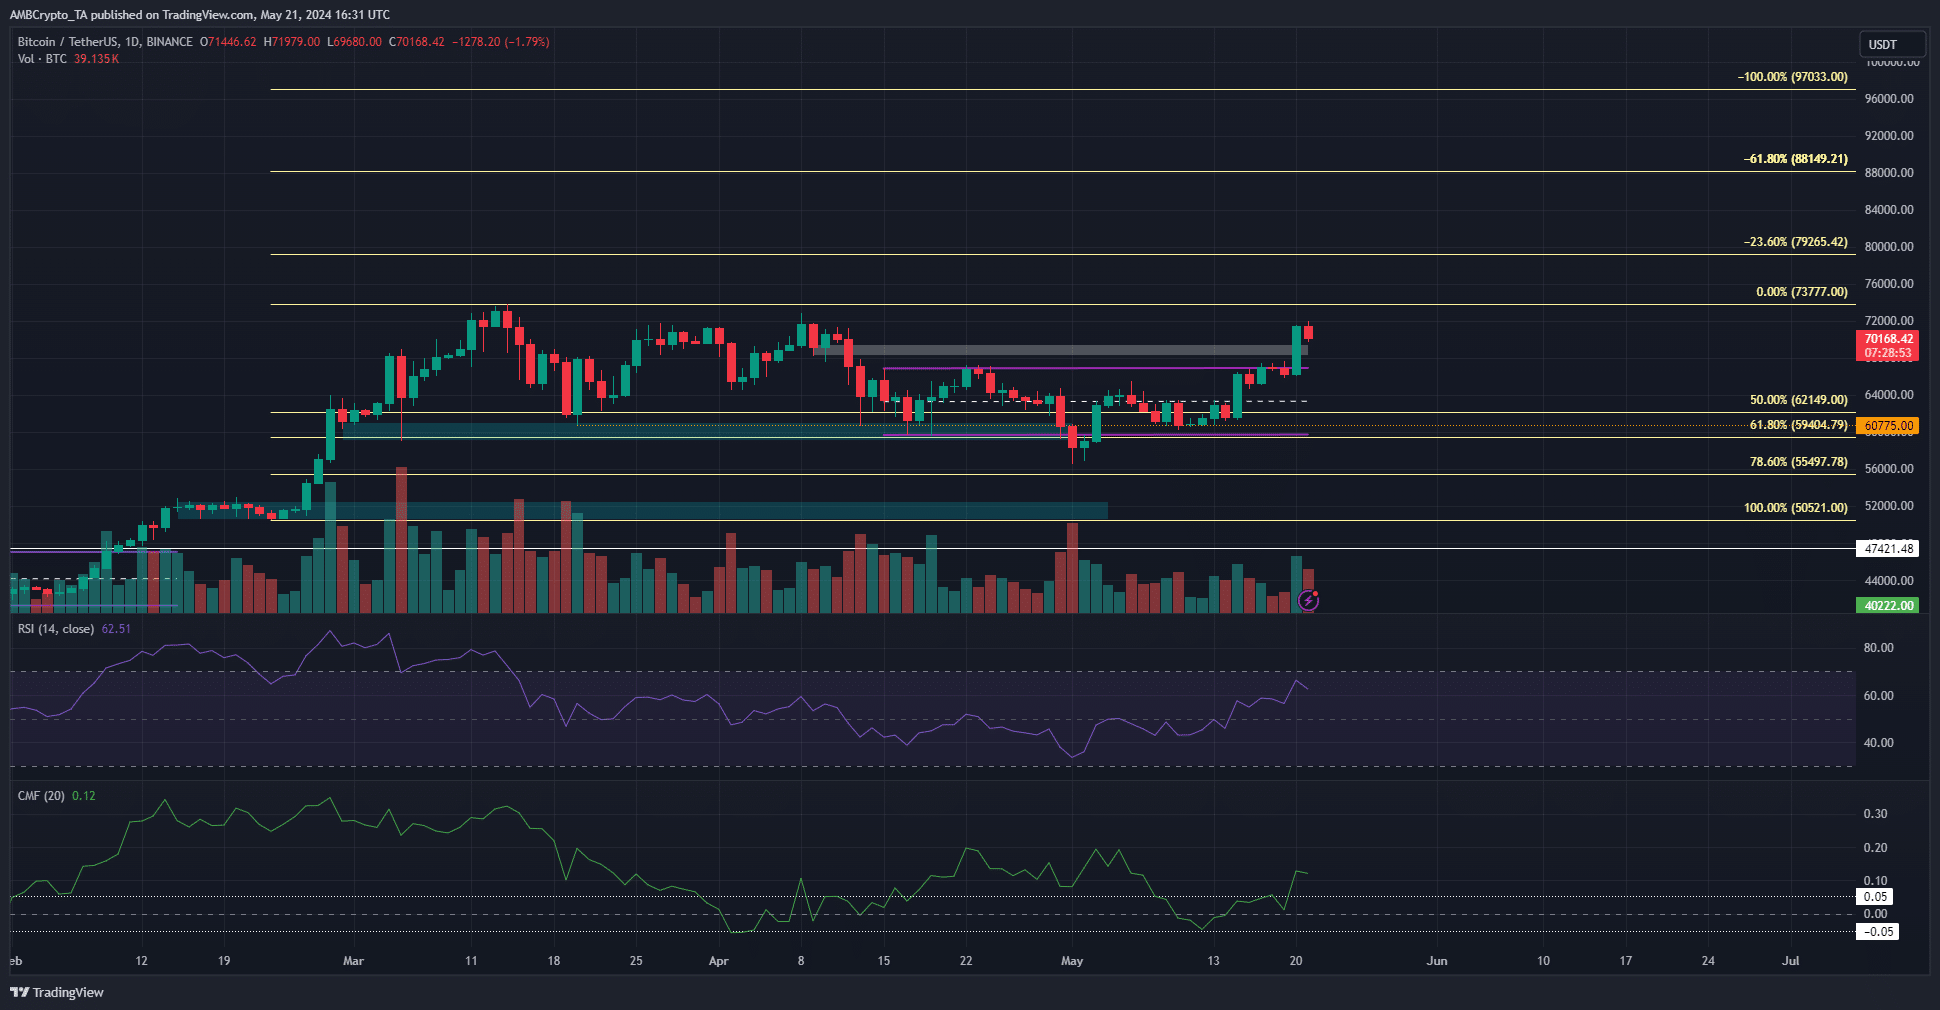This screenshot has height=1010, width=1940.
Task: Click the low value L69680.00
Action: click(355, 42)
